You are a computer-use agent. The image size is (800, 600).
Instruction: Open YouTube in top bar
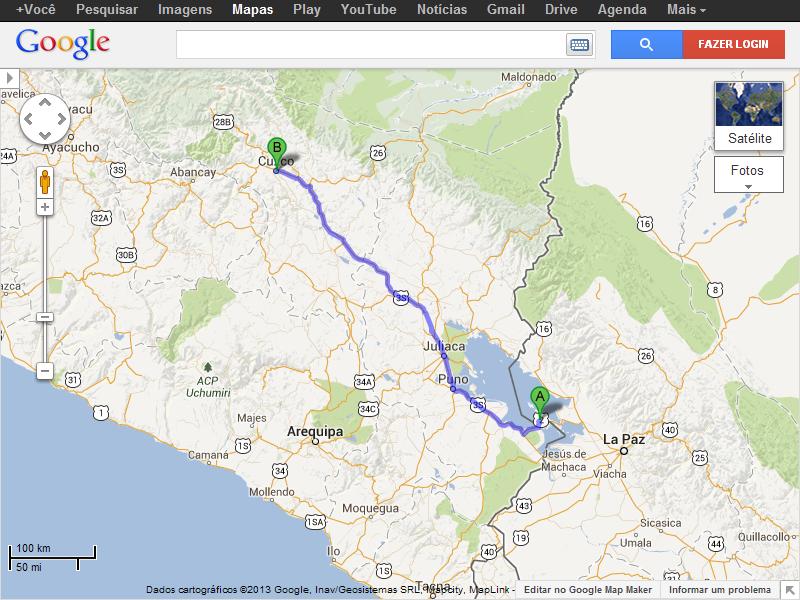(x=368, y=10)
